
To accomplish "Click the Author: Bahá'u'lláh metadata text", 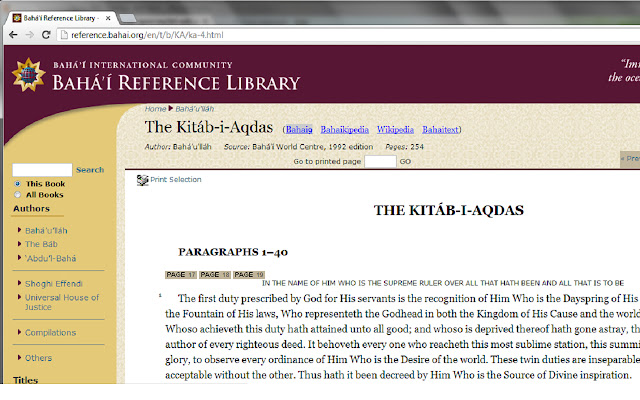I will [x=178, y=147].
